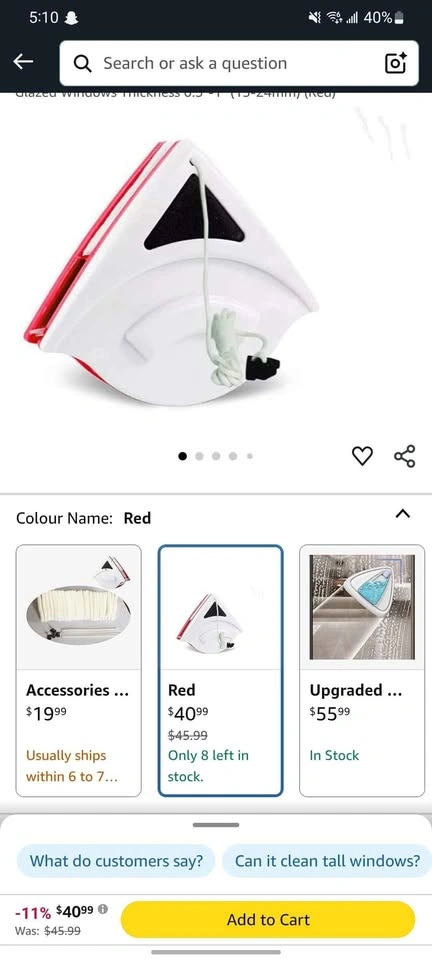Screen dimensions: 432x960
Task: Tap the back arrow icon
Action: (x=23, y=61)
